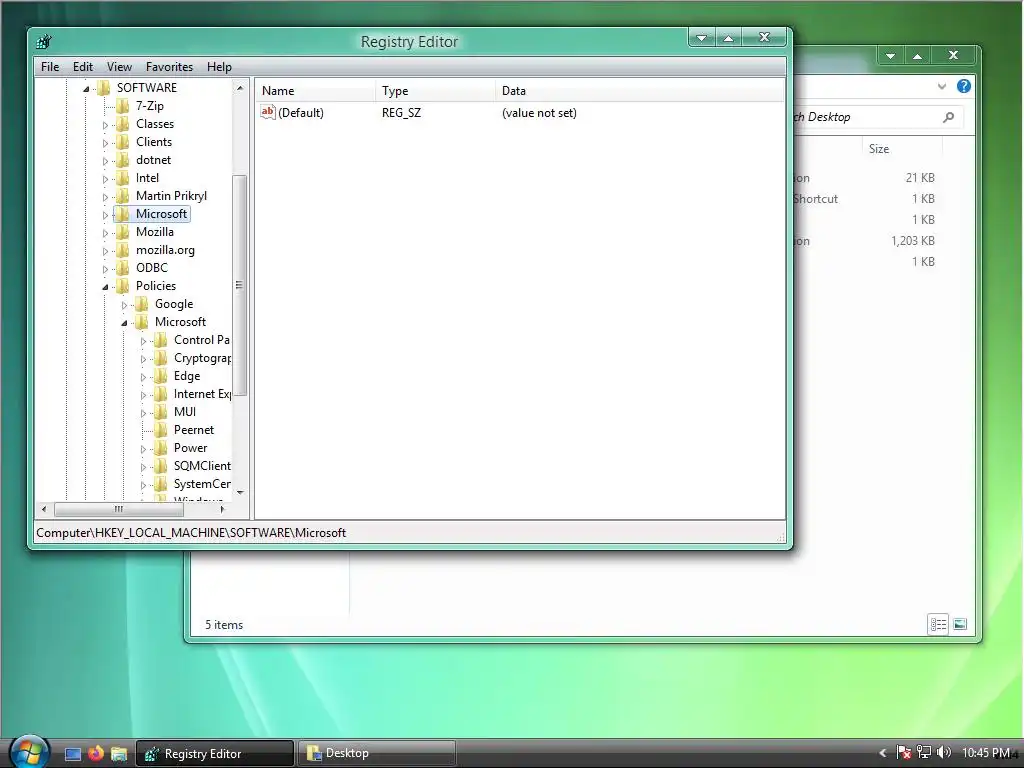Select the 7-Zip folder icon

[x=122, y=106]
